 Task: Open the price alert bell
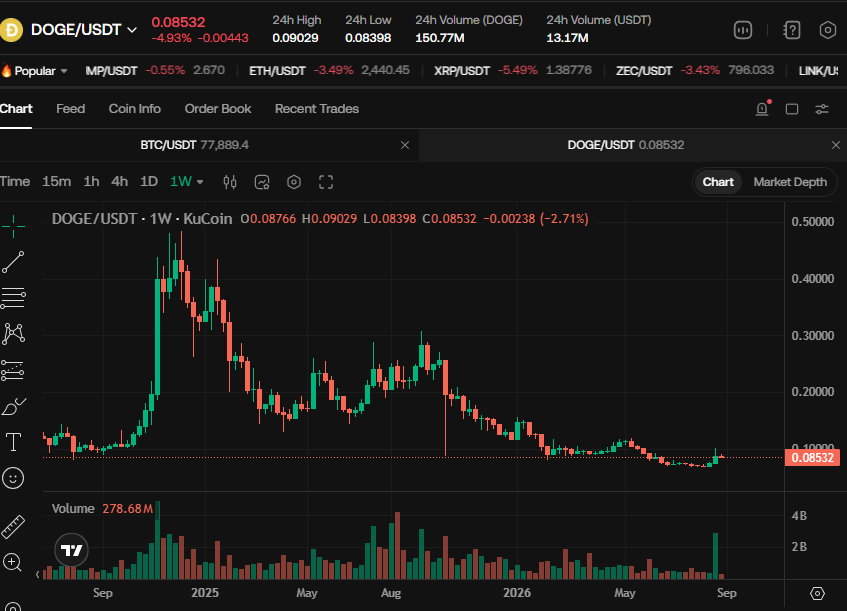point(762,109)
